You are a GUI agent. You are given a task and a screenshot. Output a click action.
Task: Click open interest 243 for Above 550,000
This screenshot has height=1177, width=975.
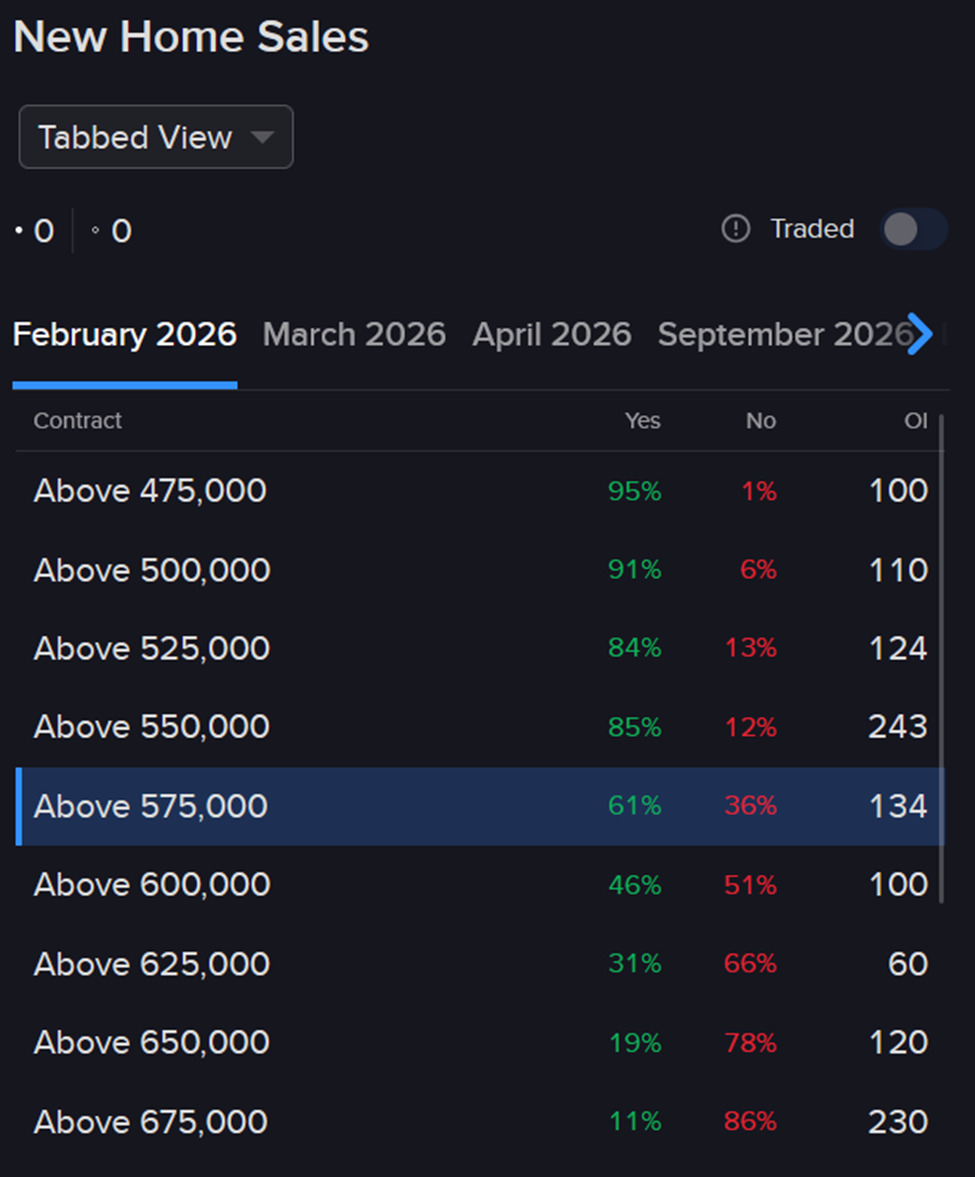(898, 727)
